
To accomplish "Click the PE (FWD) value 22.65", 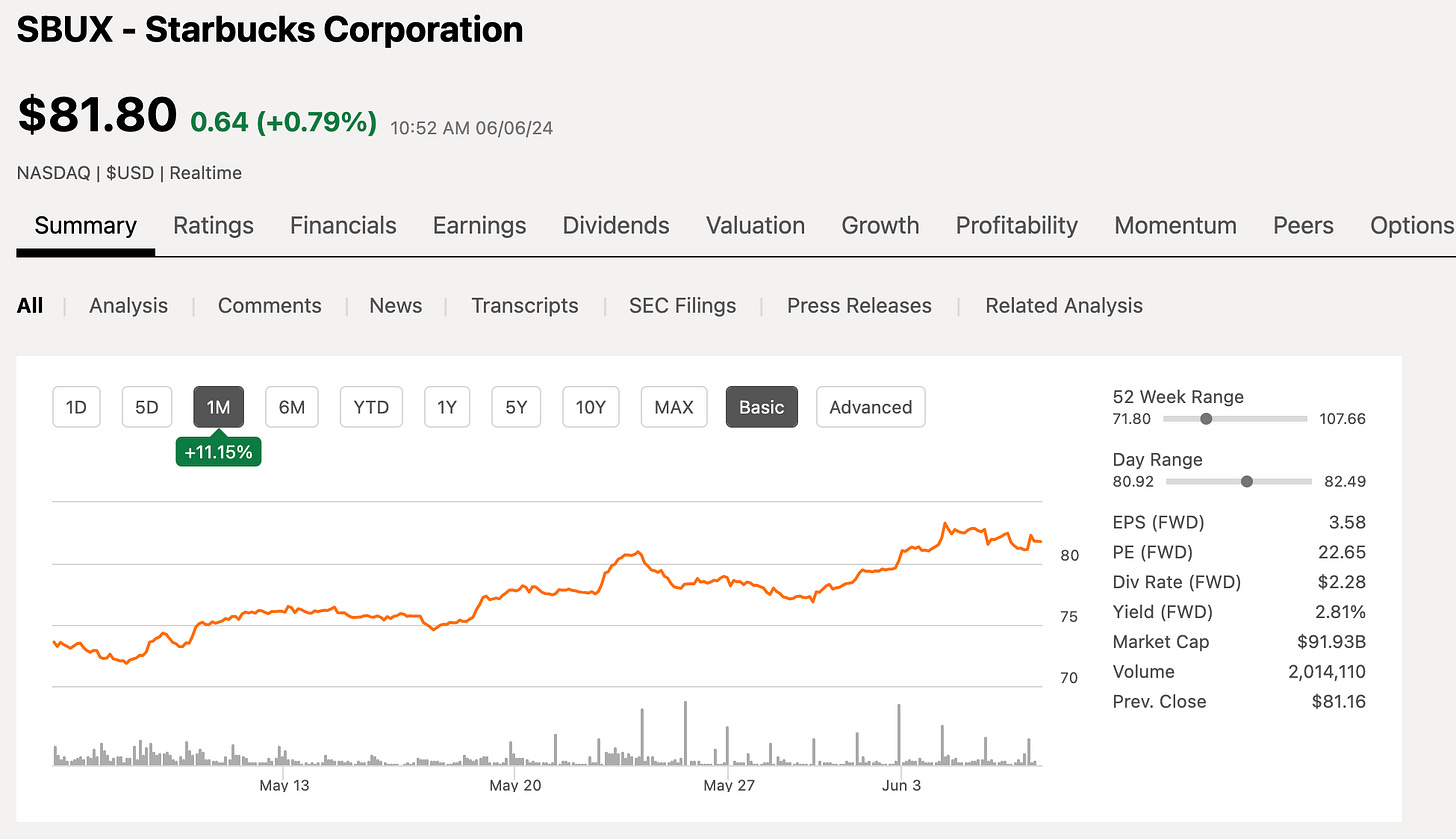I will point(1344,552).
